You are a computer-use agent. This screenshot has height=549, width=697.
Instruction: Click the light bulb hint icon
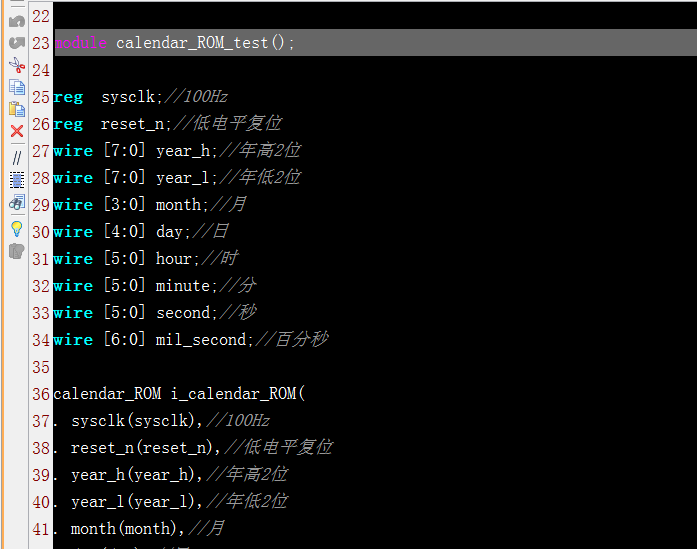(16, 228)
